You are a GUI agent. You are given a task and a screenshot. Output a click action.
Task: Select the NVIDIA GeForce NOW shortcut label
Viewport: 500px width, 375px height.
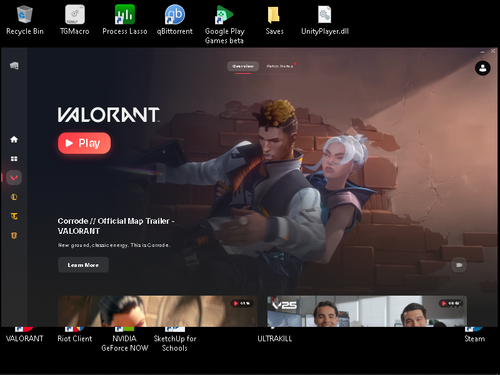click(125, 343)
